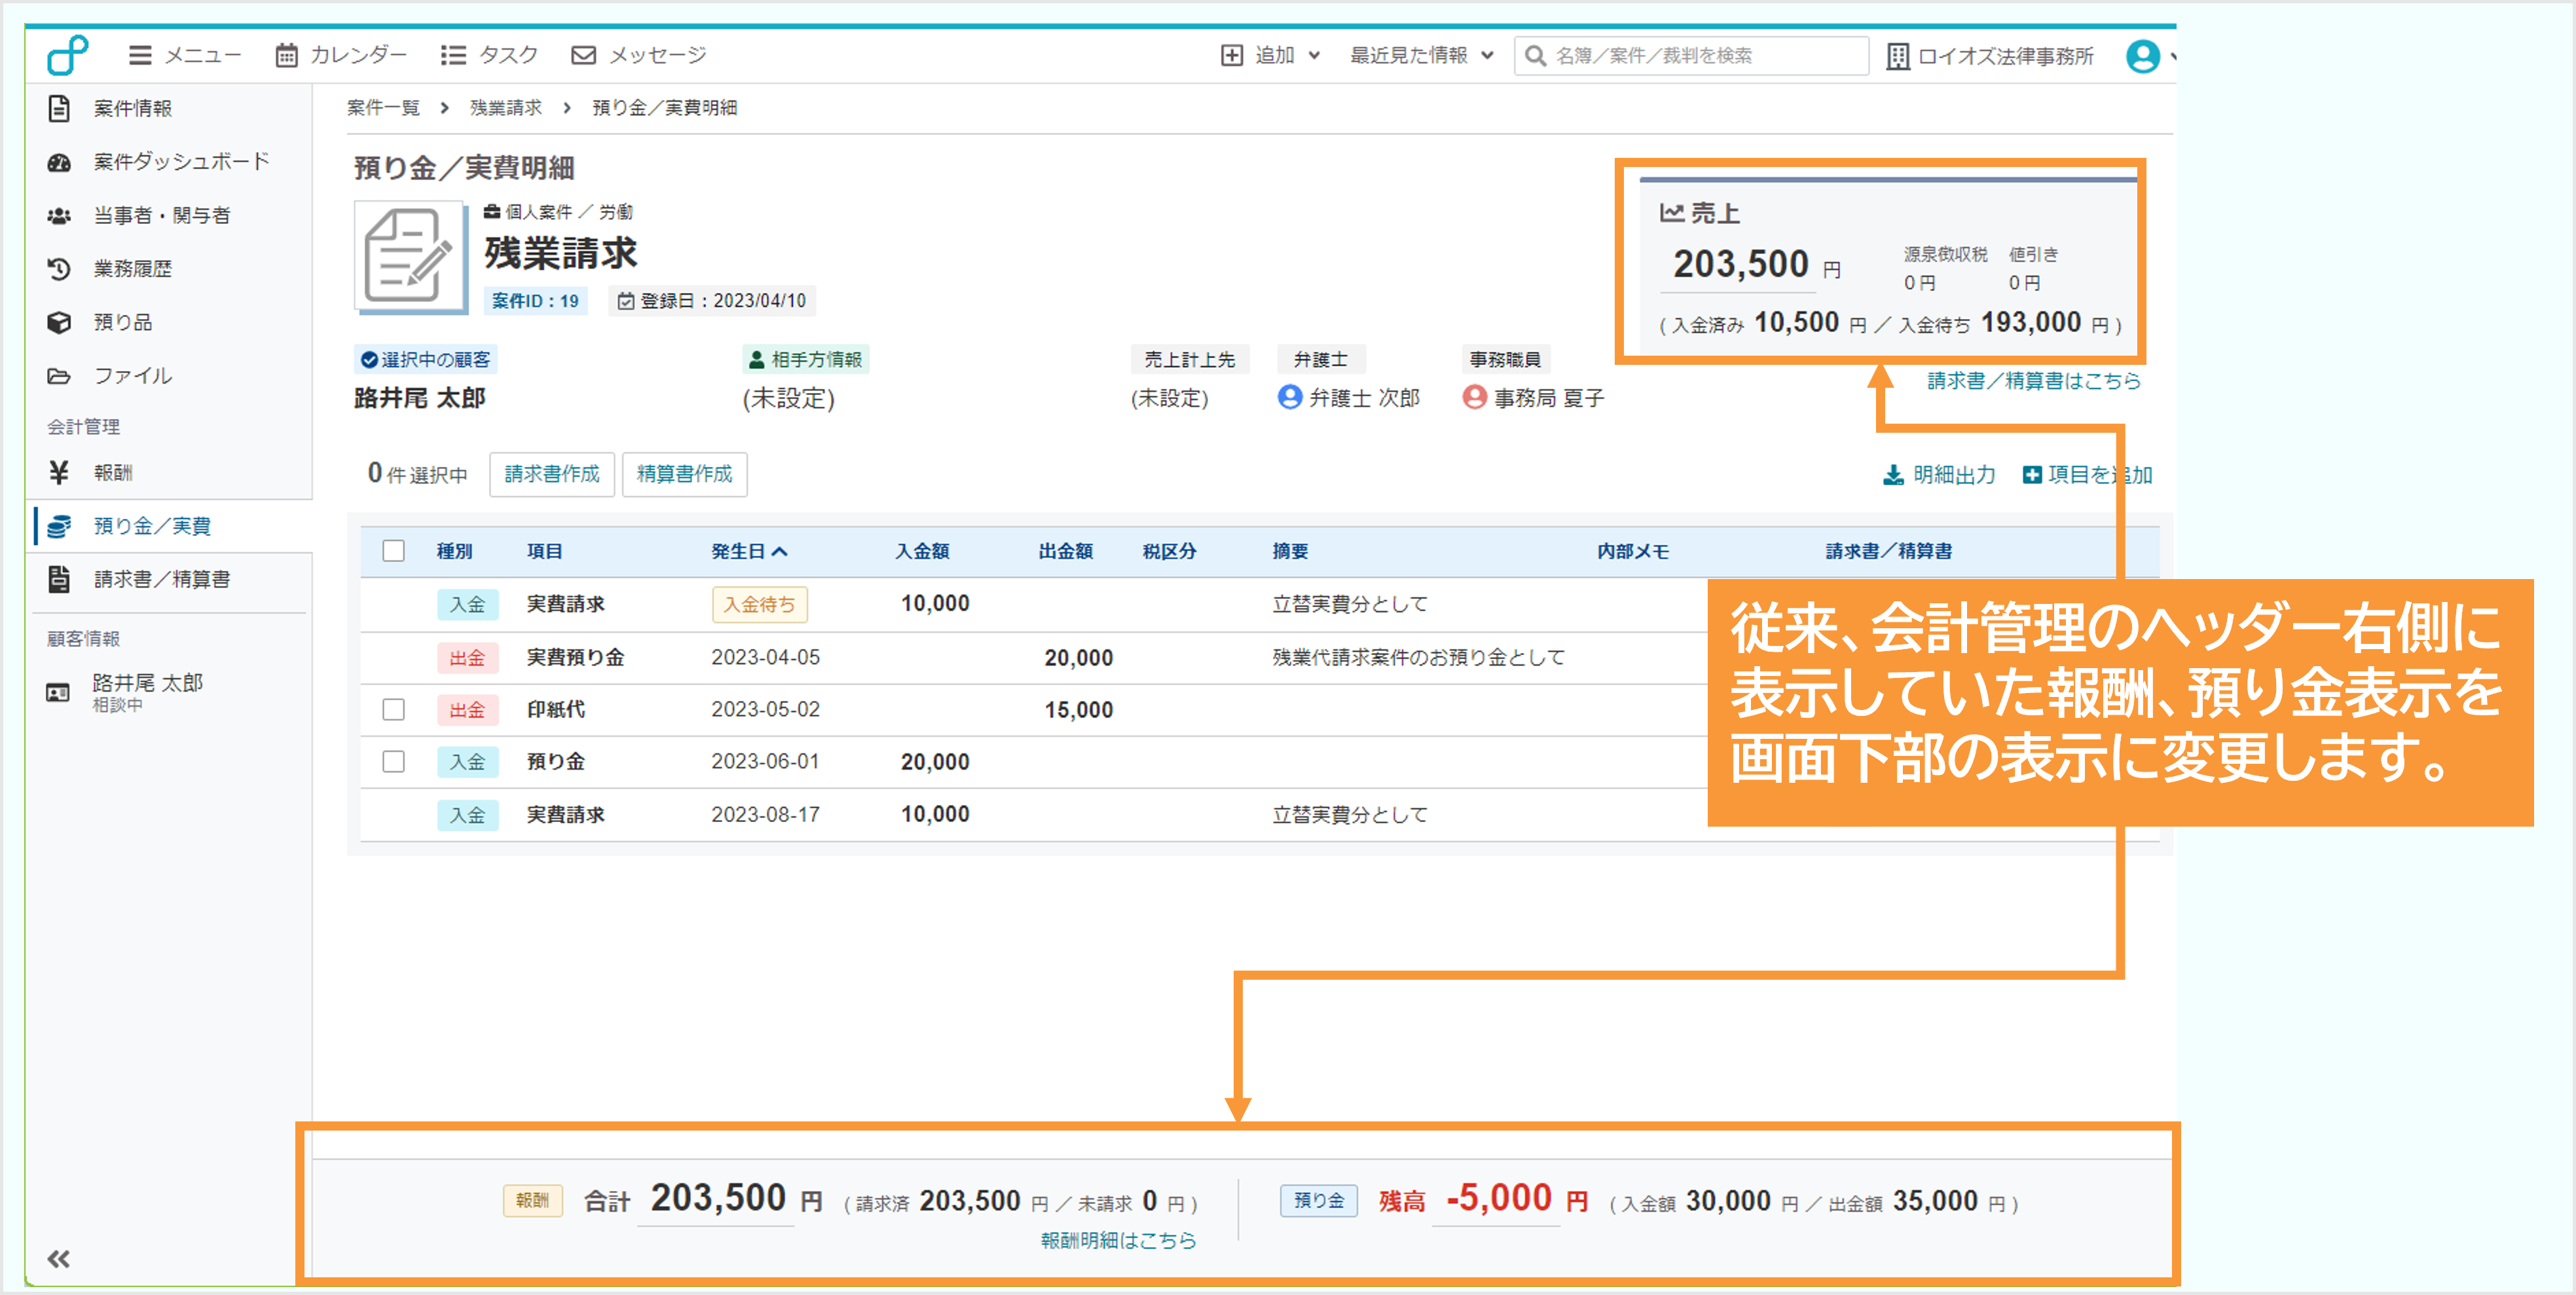The image size is (2576, 1295).
Task: Collapse sidebar with double-chevron icon
Action: click(x=59, y=1258)
